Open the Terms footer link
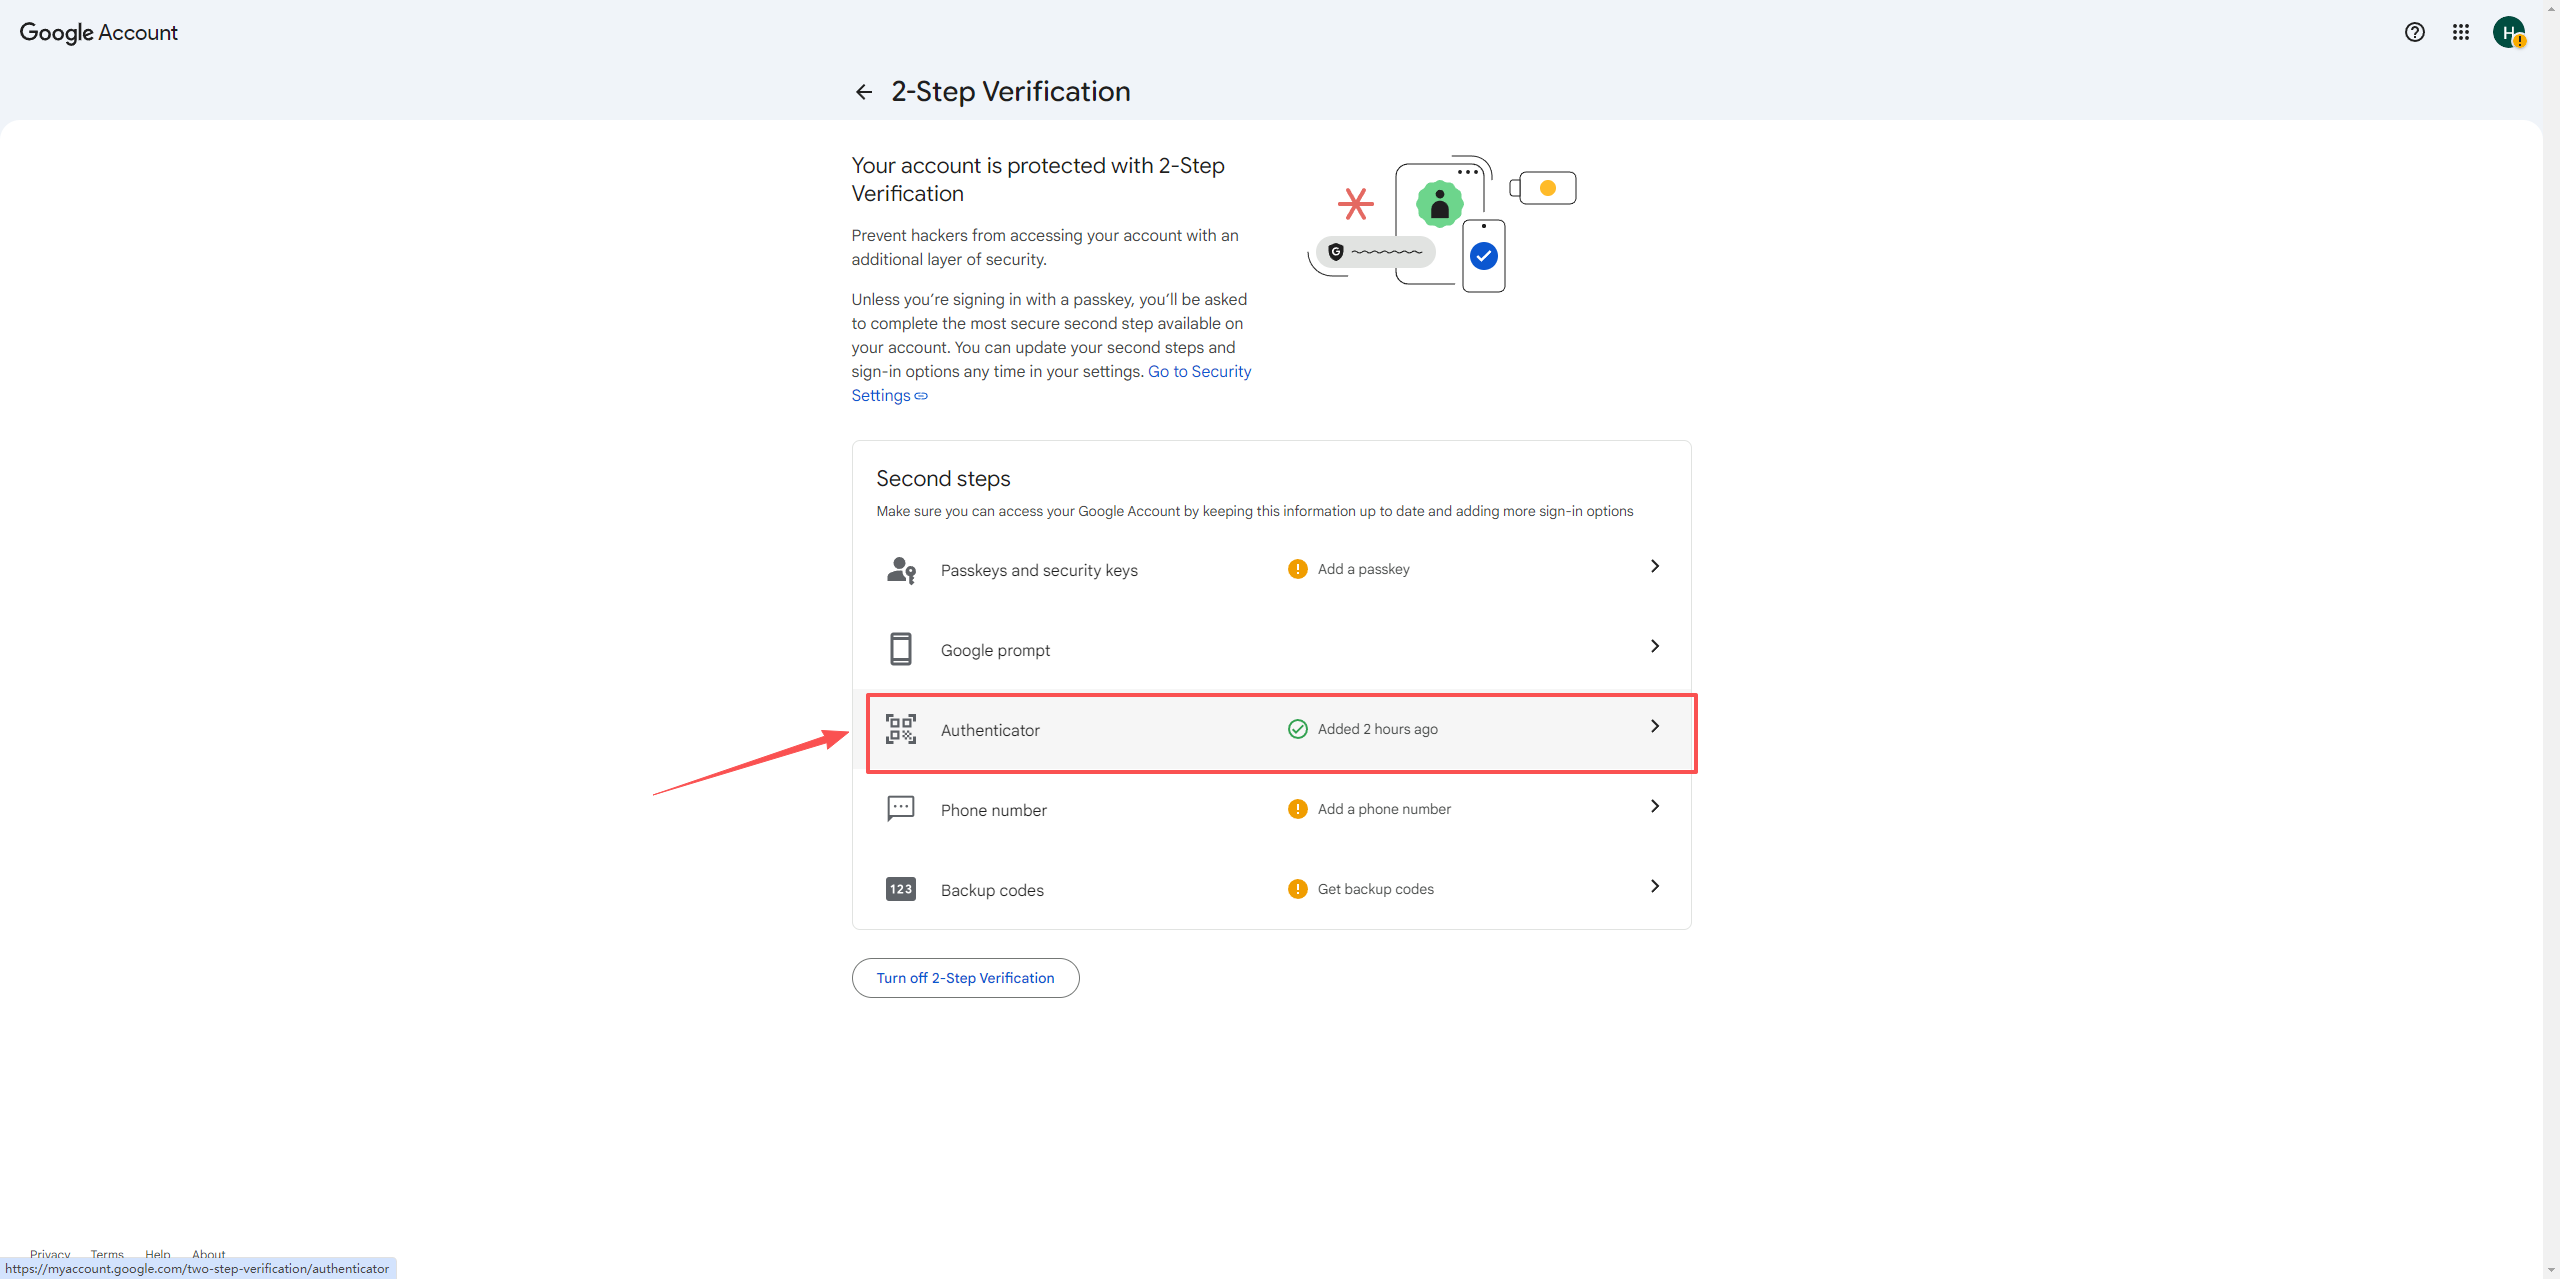The image size is (2560, 1279). point(107,1254)
